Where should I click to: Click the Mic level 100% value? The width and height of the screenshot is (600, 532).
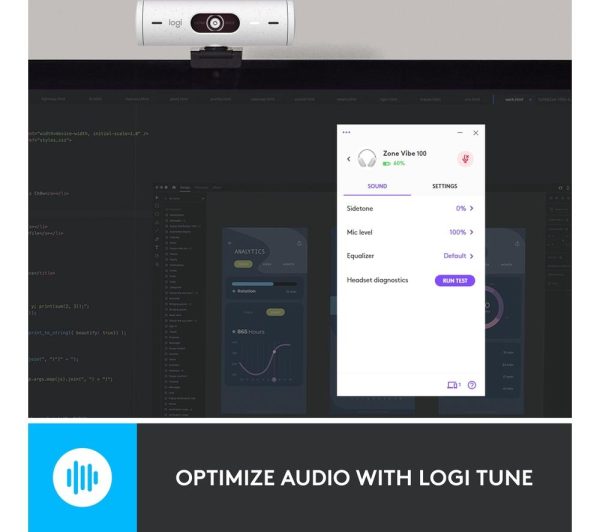pos(458,232)
